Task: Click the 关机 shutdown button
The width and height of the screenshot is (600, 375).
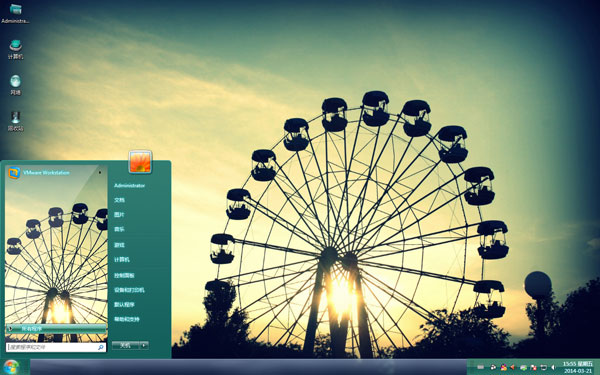Action: 126,345
